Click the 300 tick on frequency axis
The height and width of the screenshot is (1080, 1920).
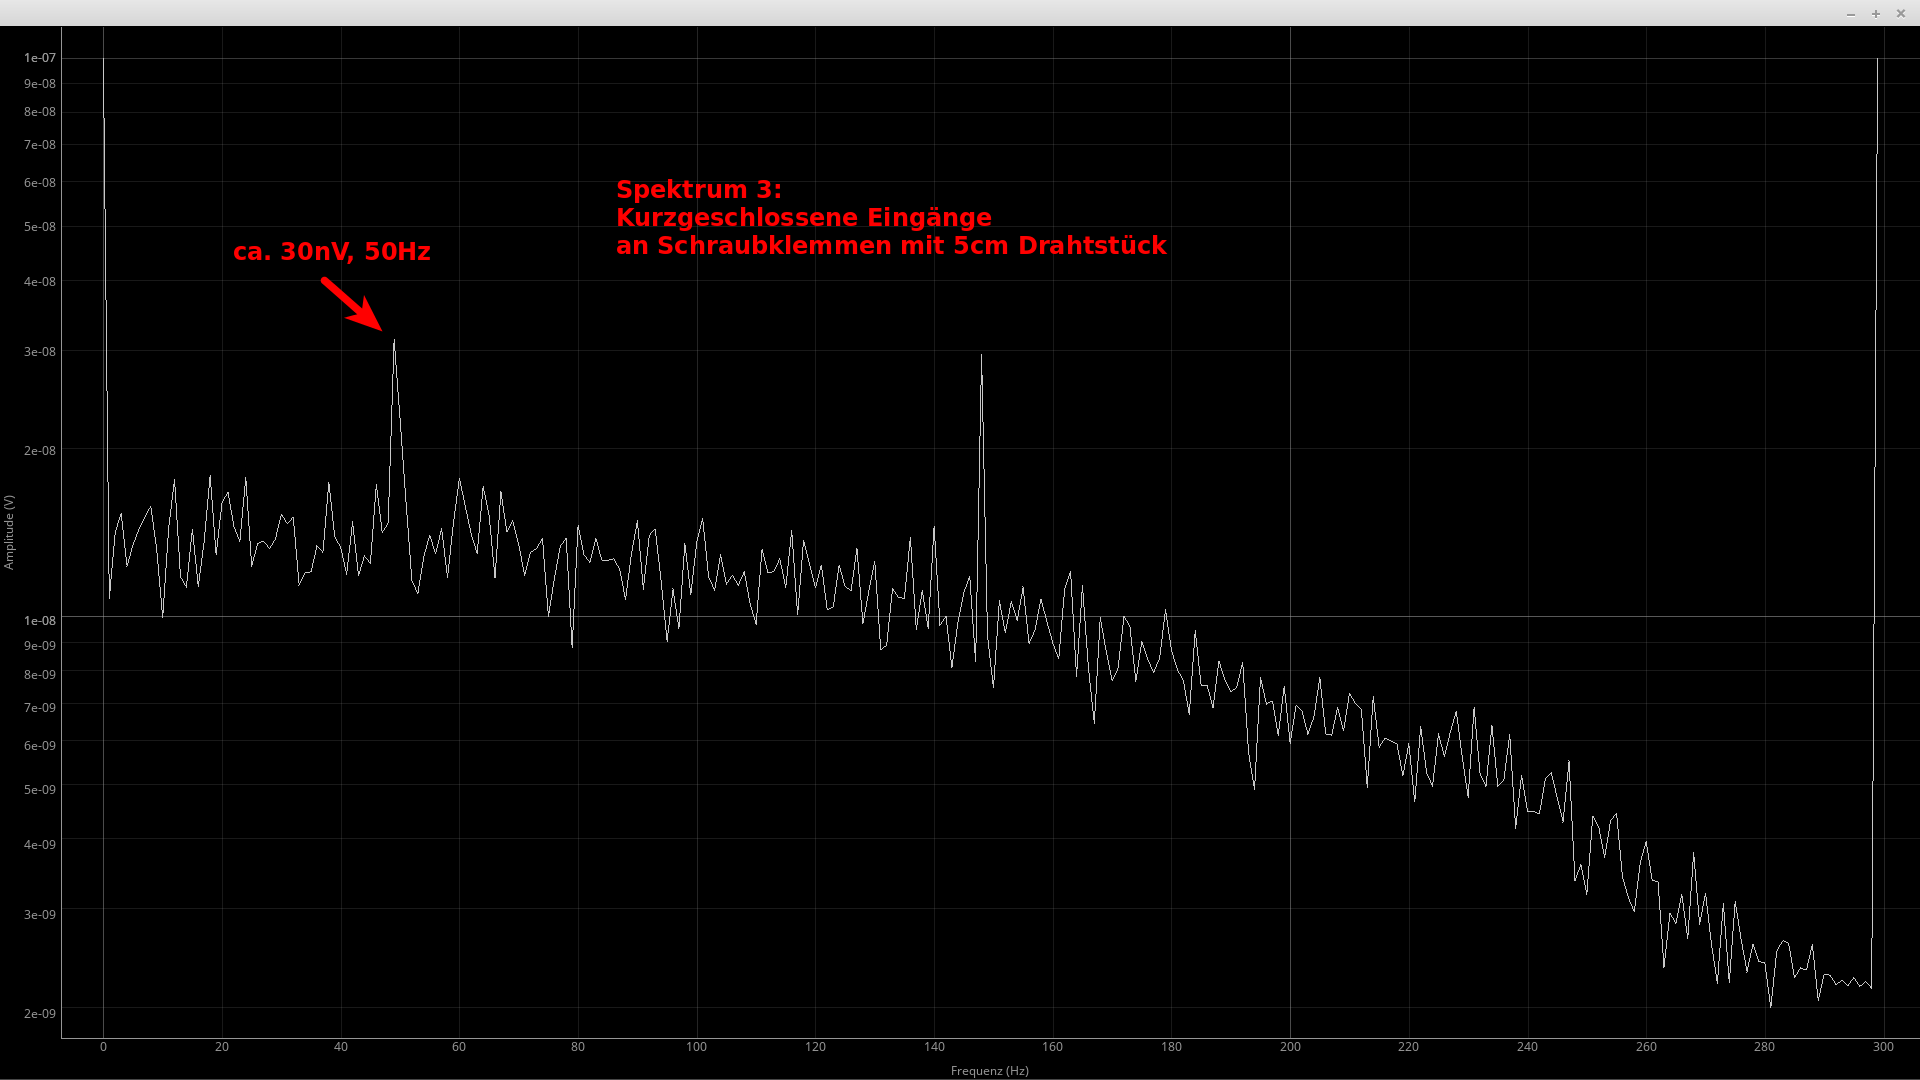coord(1883,1046)
